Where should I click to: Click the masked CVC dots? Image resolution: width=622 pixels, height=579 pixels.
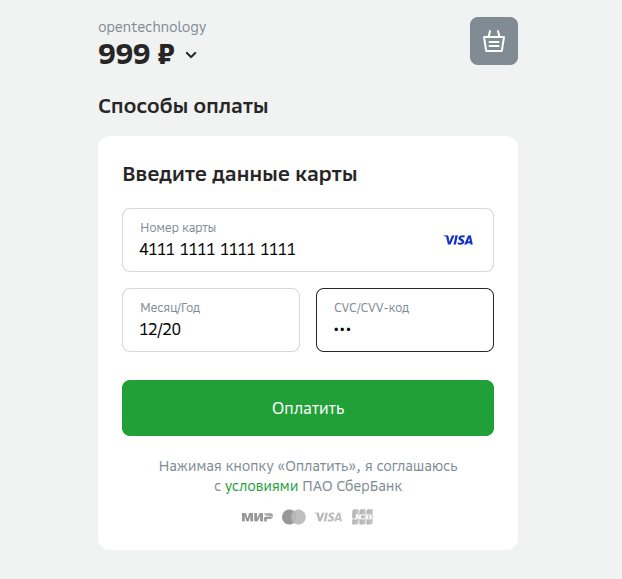coord(342,329)
